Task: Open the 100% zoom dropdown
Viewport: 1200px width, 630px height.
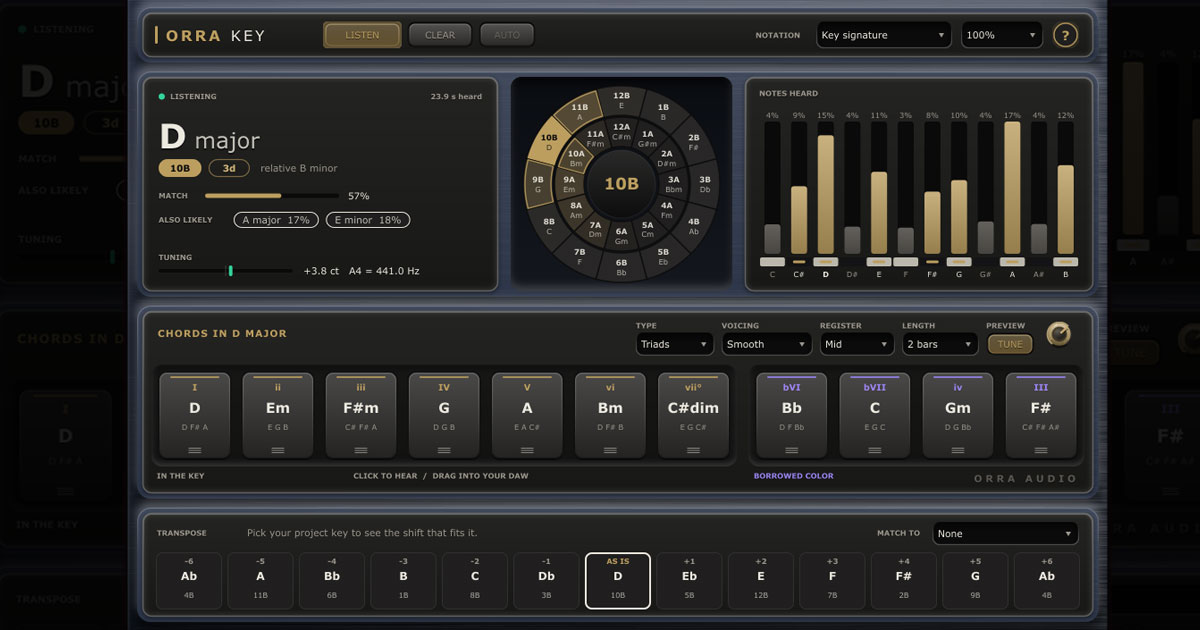Action: point(1002,35)
